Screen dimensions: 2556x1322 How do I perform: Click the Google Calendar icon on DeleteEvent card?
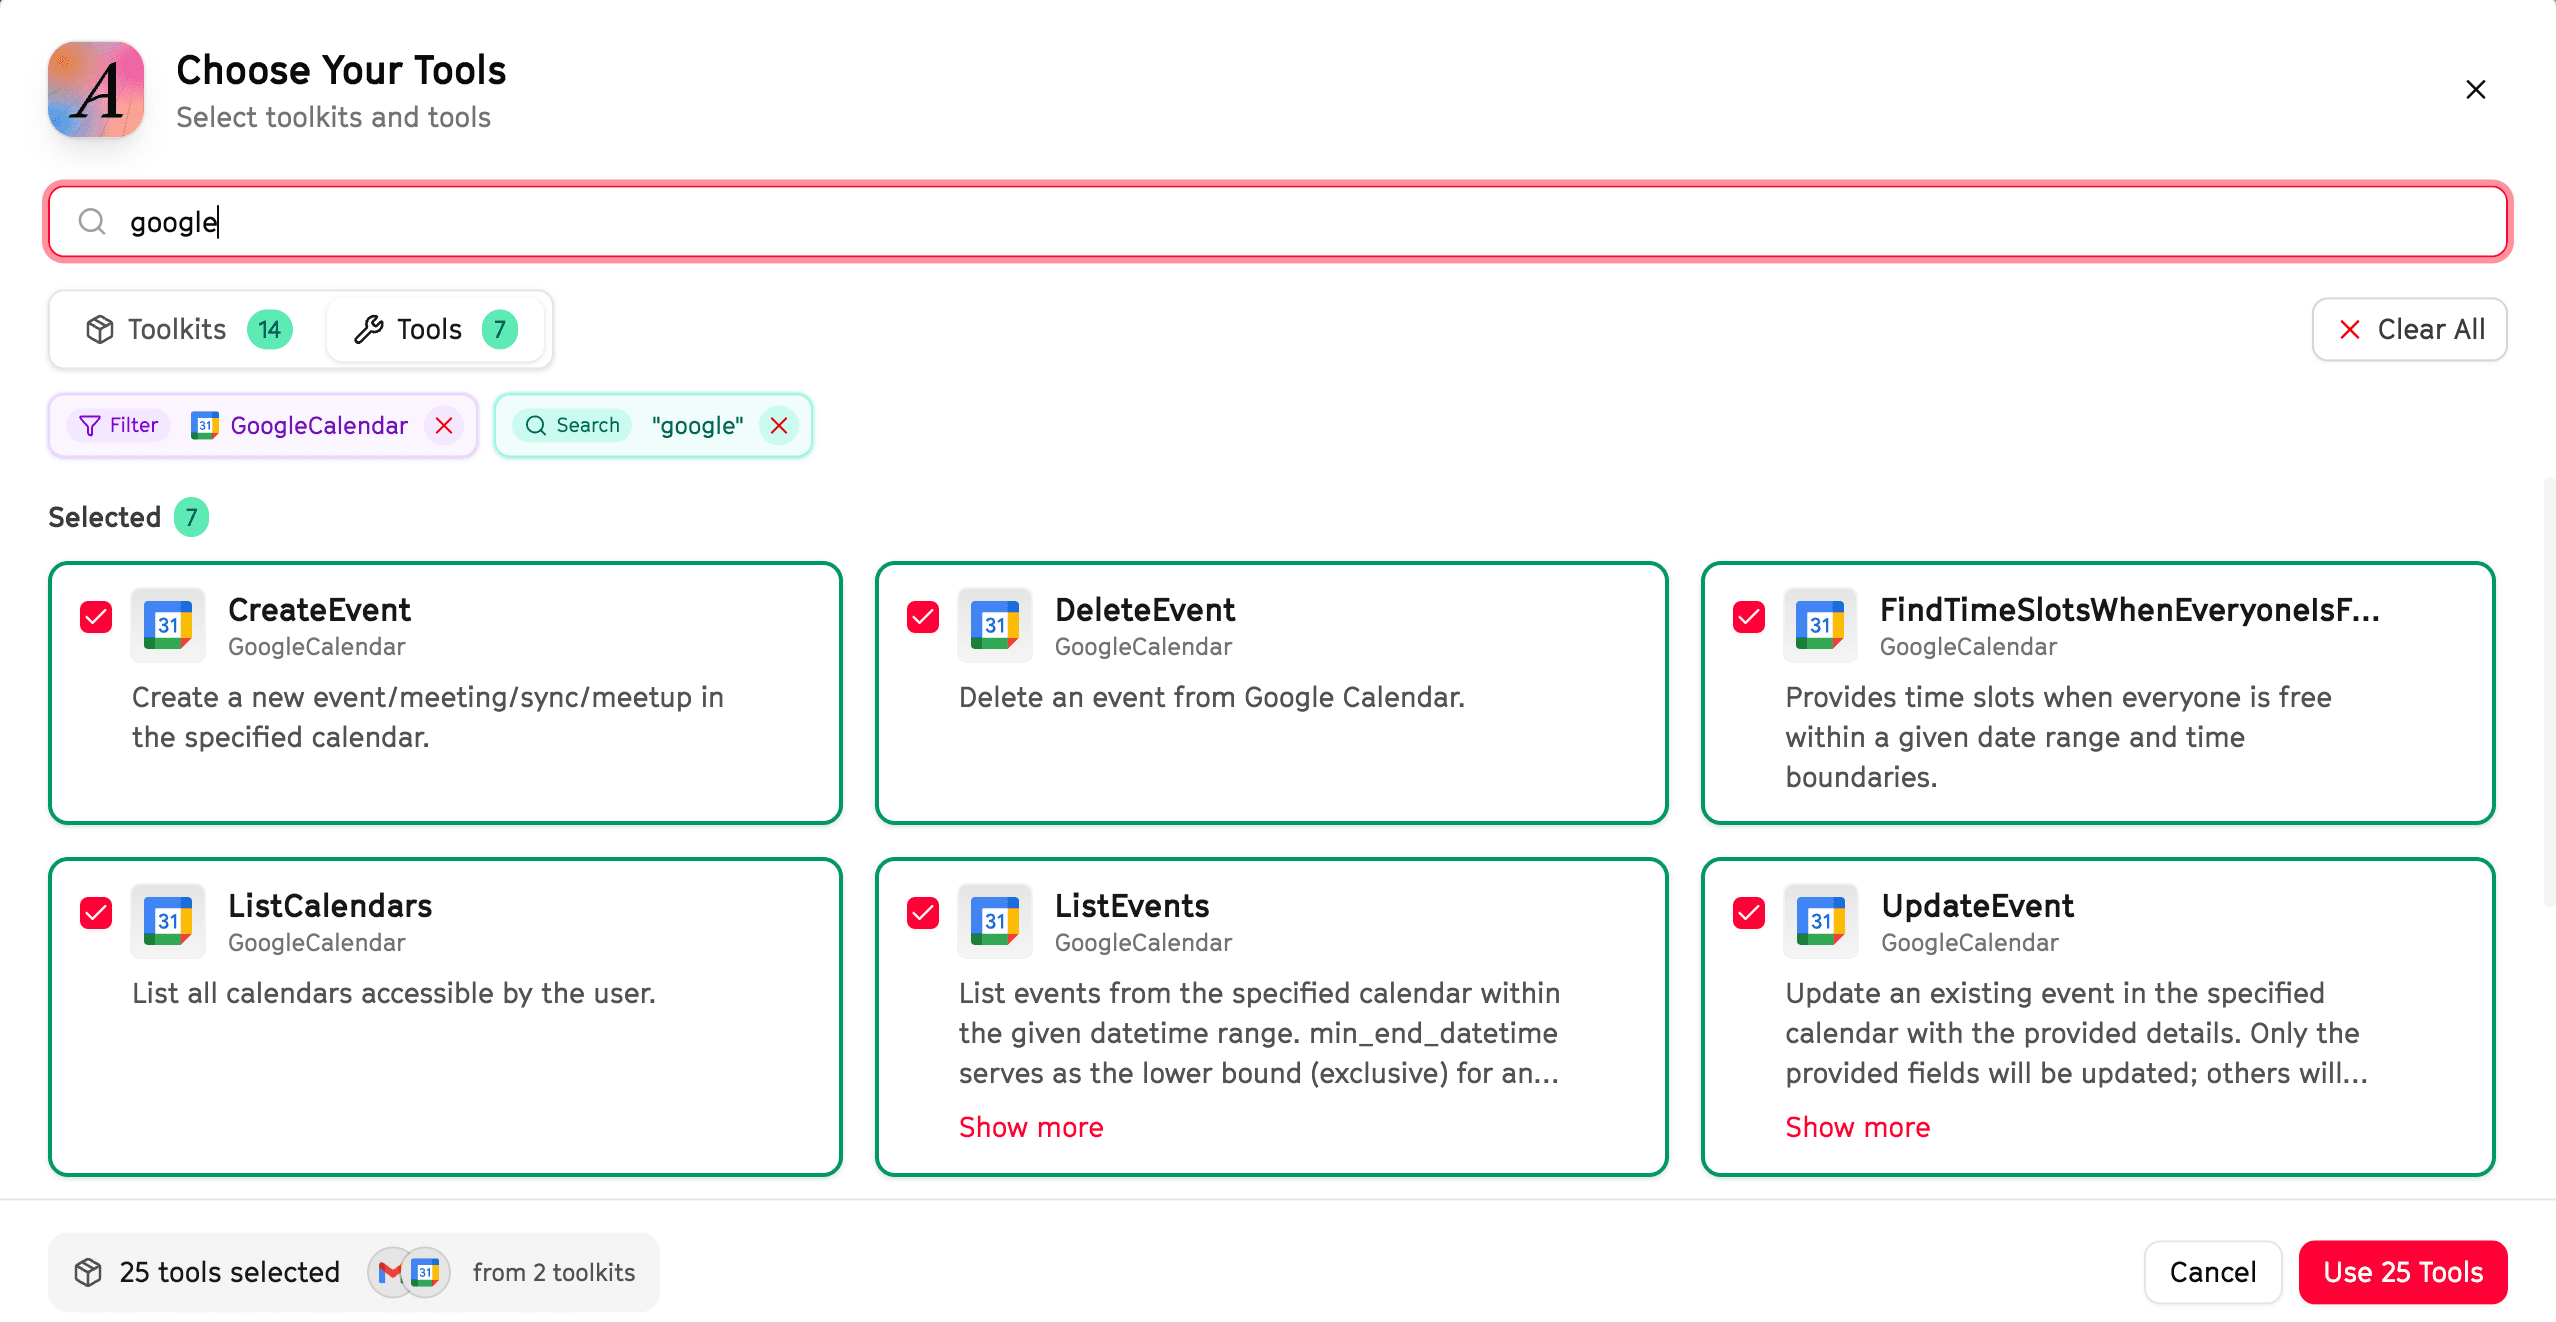point(994,625)
